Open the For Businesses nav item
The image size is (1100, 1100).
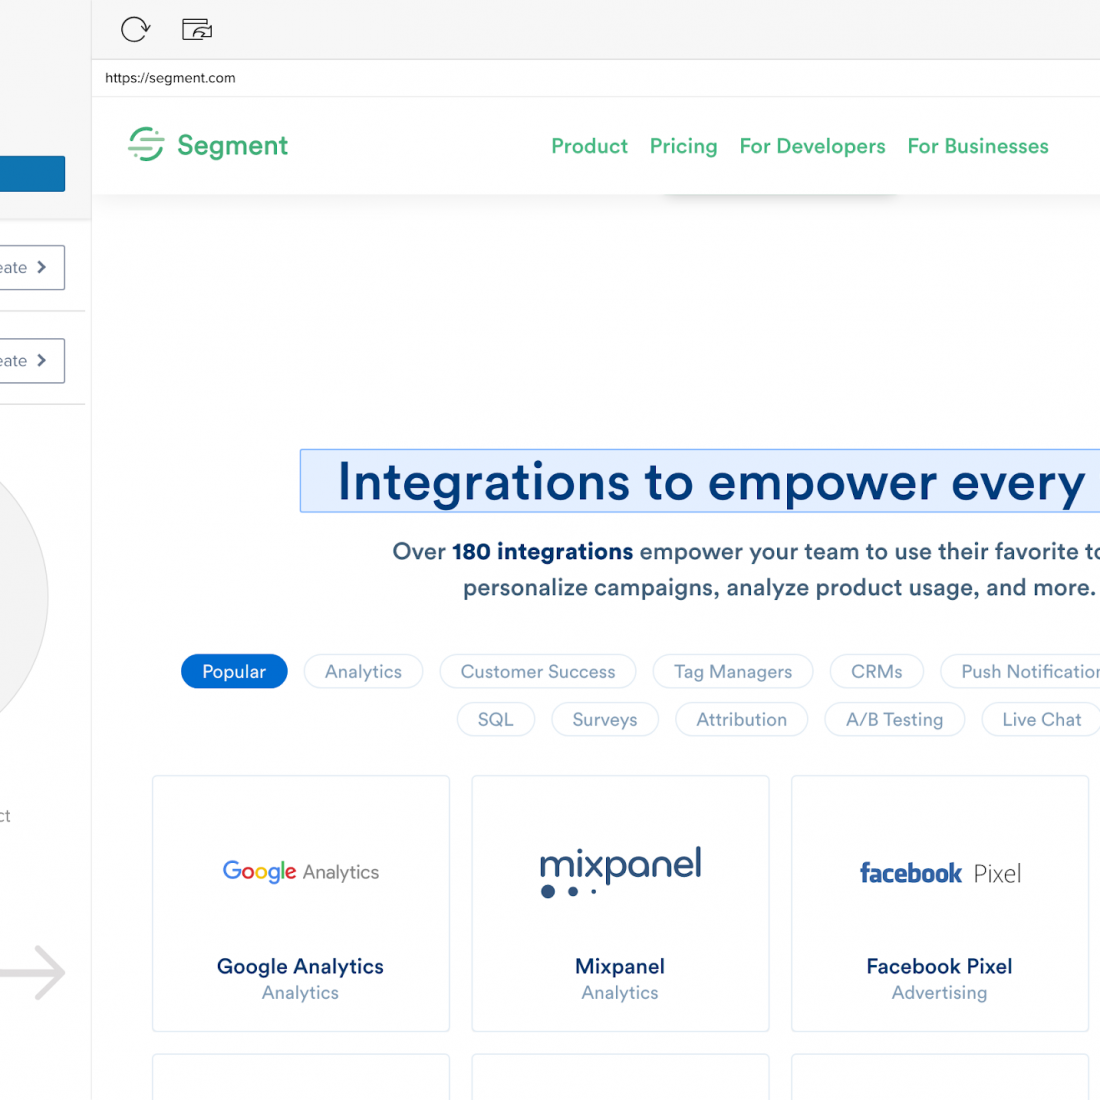(978, 146)
